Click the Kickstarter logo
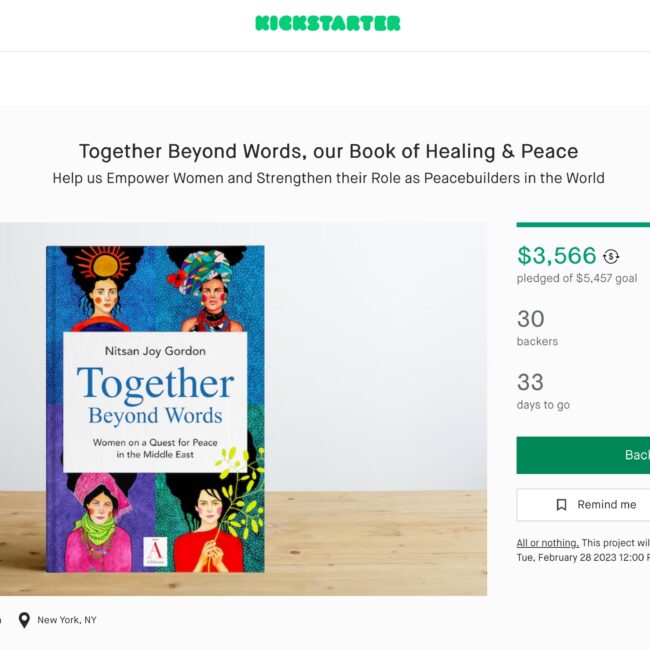This screenshot has height=650, width=650. 327,23
